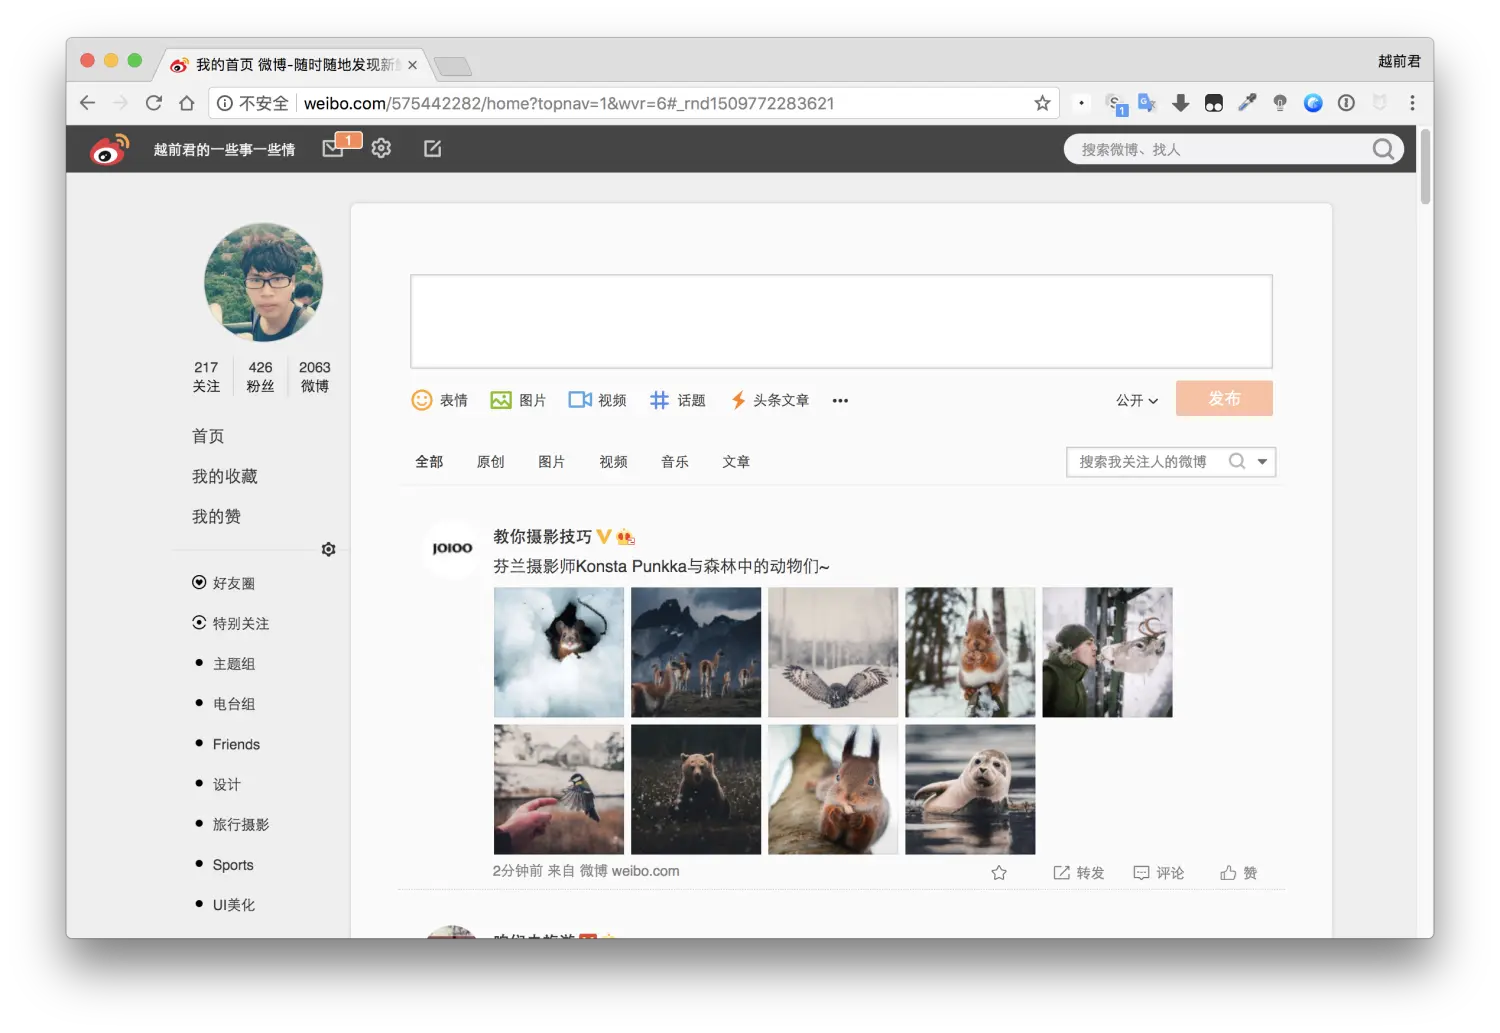Reload the page with the refresh icon
This screenshot has height=1033, width=1500.
point(154,103)
